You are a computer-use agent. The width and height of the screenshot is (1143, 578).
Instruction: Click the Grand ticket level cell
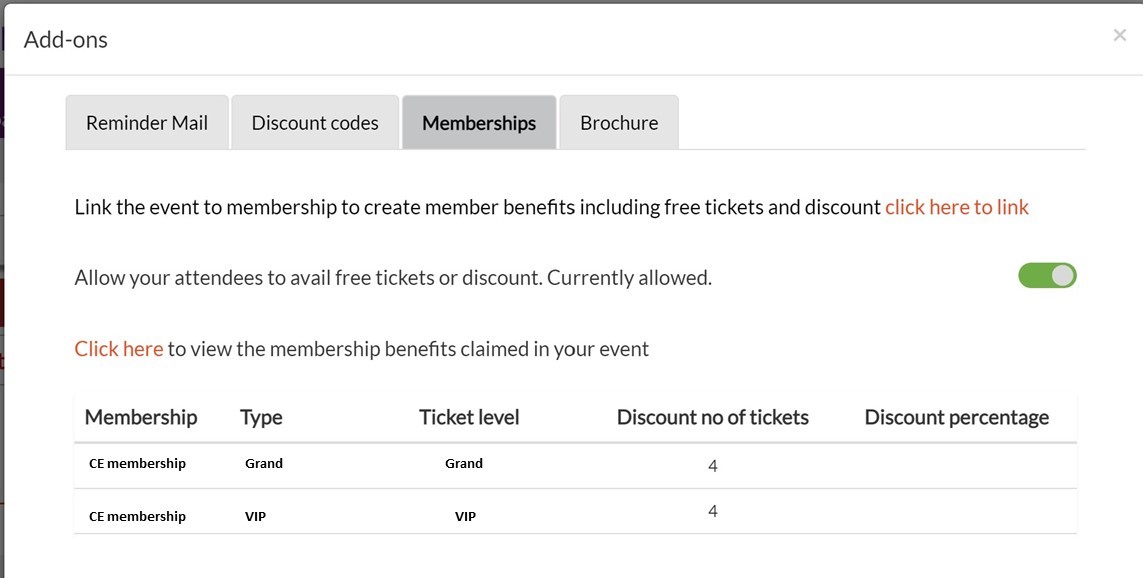464,464
